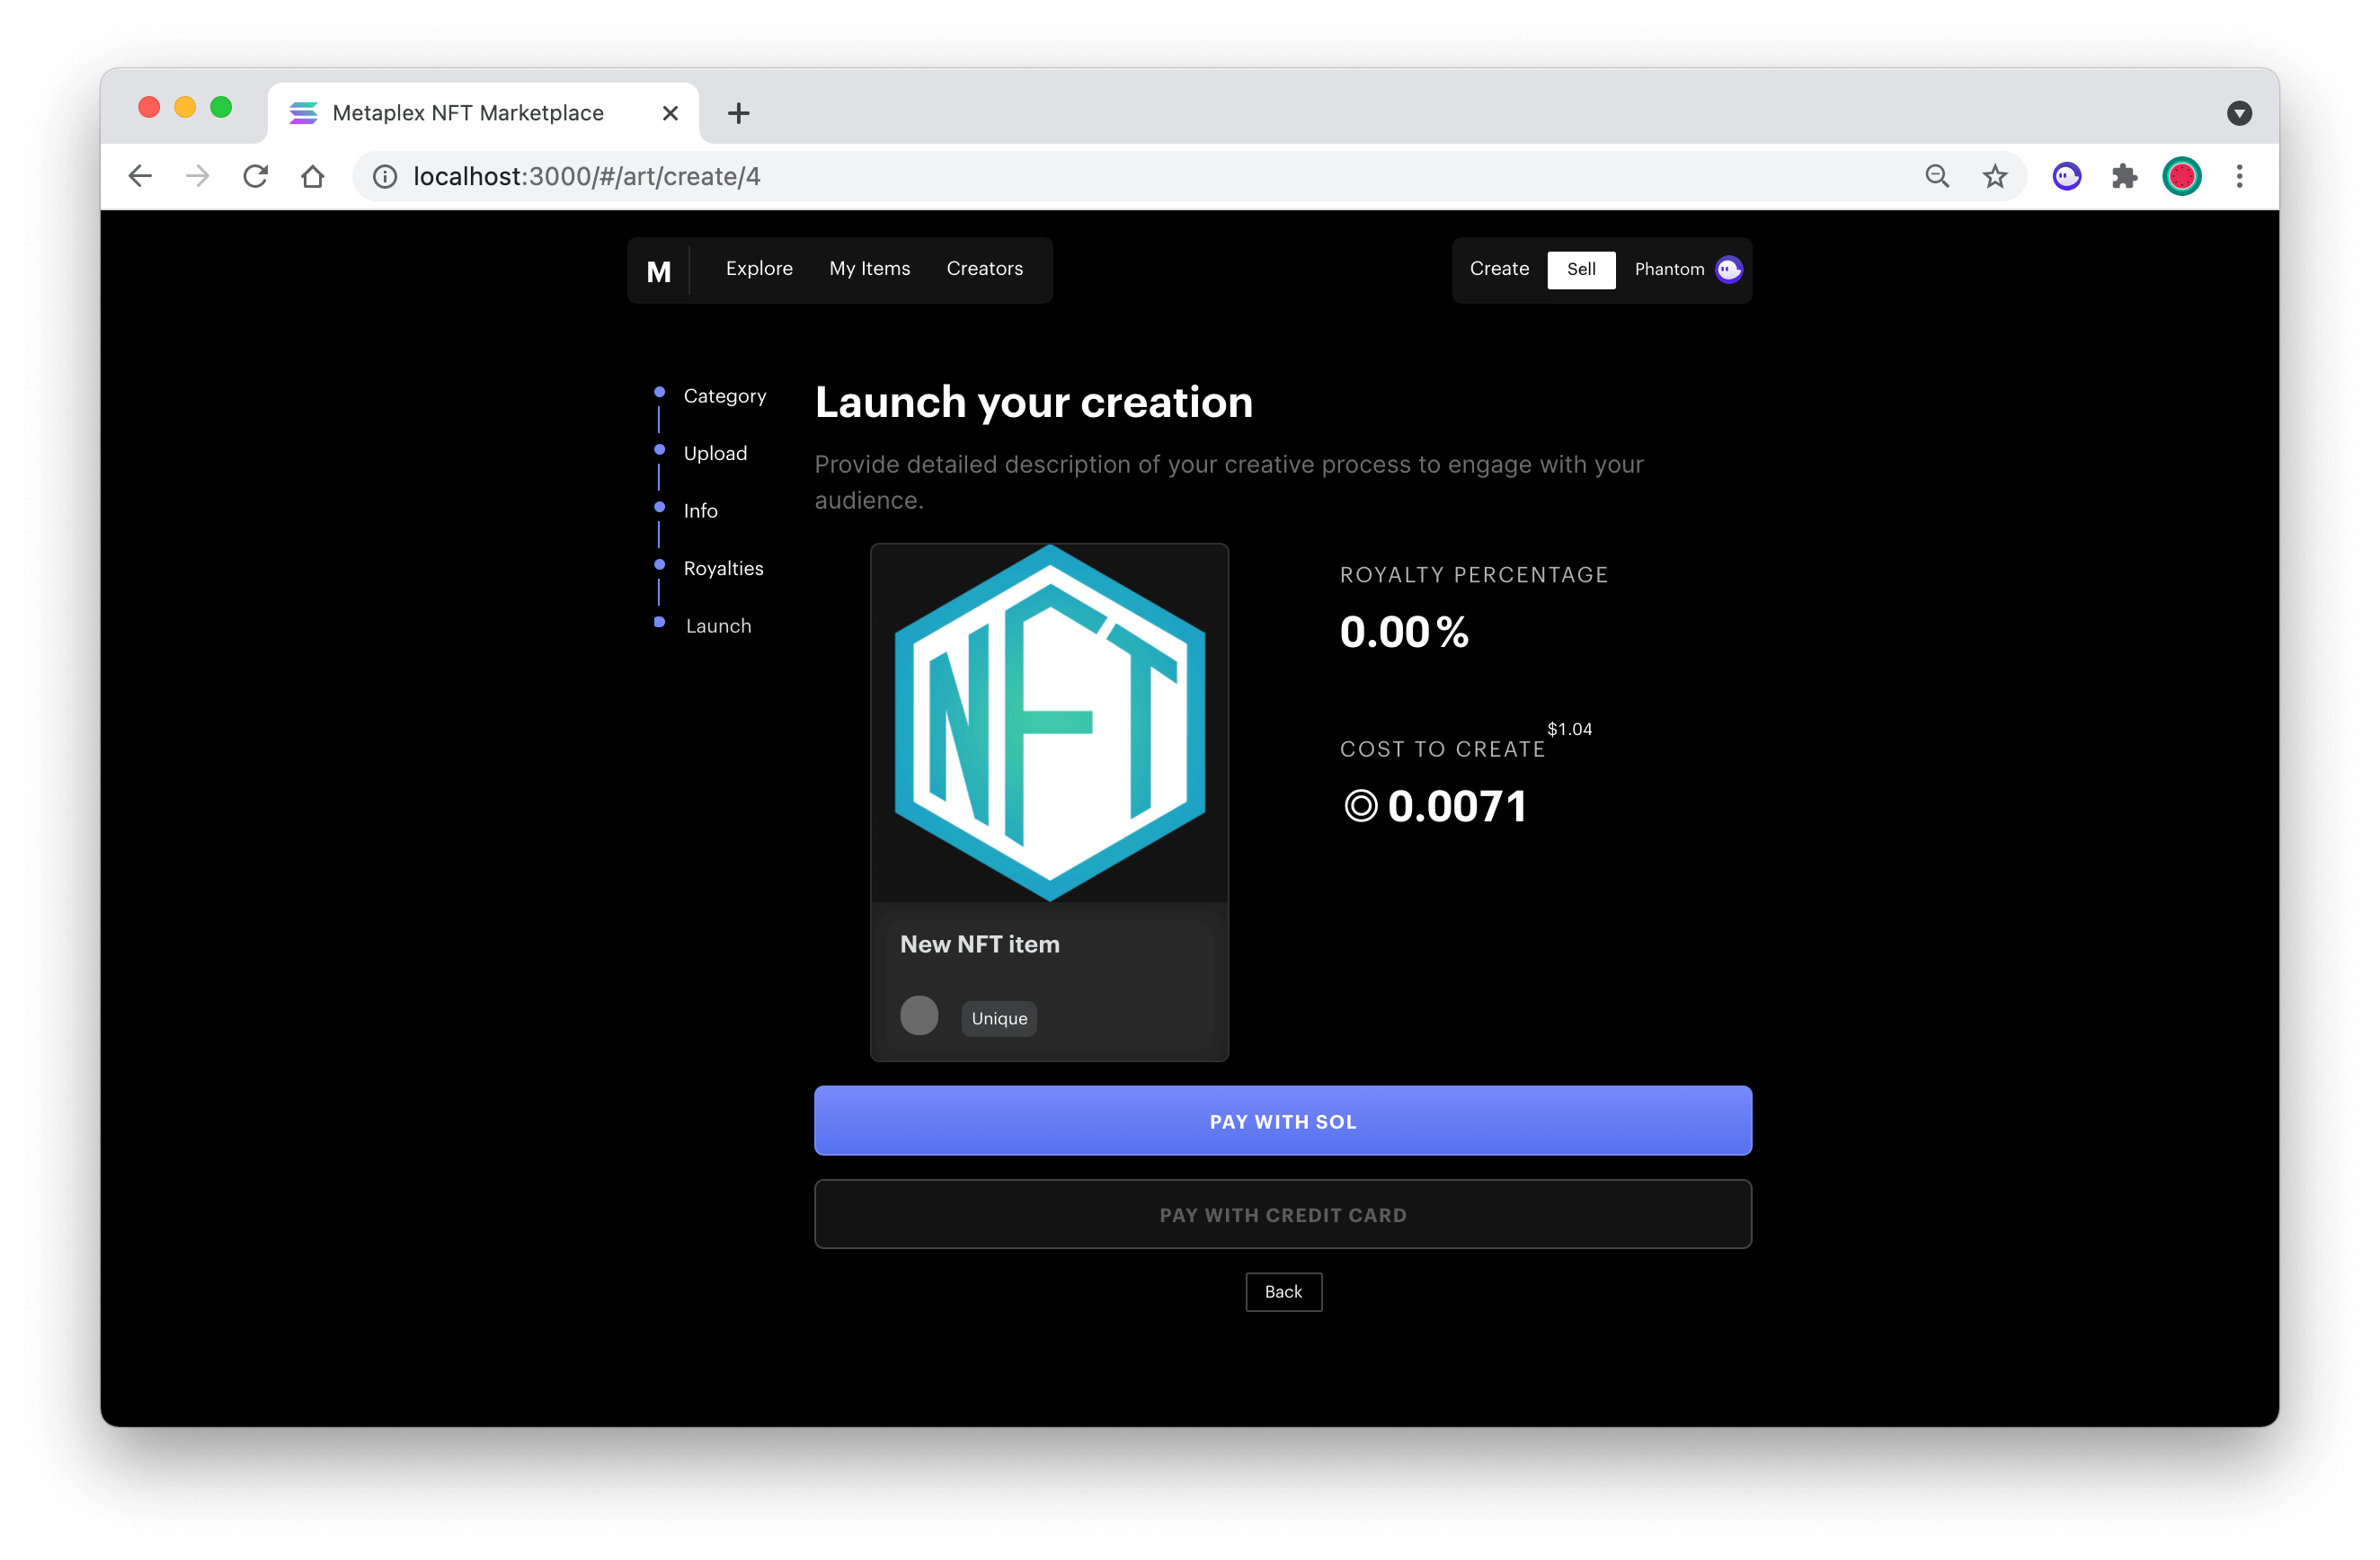Reload the page
Screen dimensions: 2380x1560
[256, 177]
